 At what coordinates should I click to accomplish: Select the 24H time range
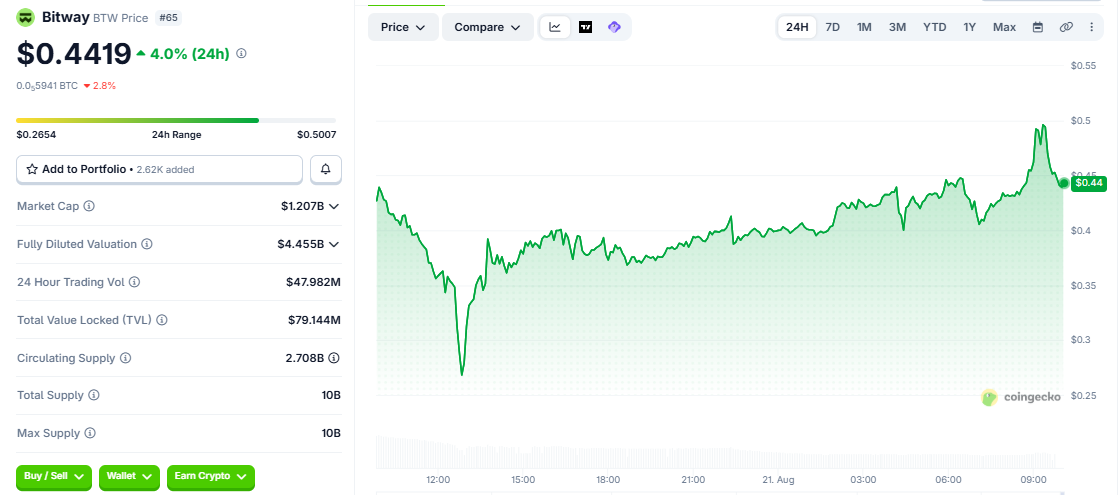(x=797, y=27)
